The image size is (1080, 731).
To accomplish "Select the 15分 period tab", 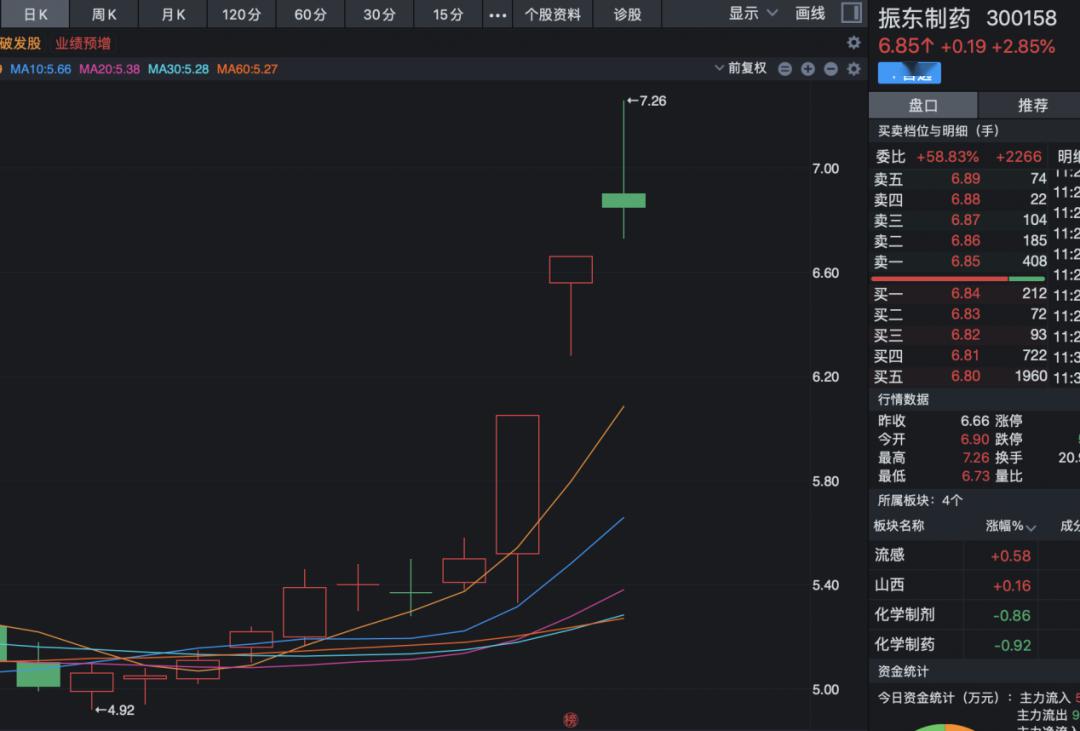I will 448,14.
